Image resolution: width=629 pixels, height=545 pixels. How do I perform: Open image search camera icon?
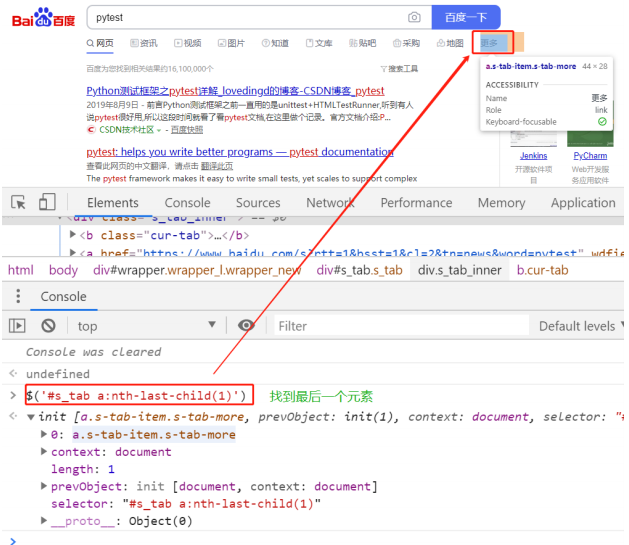(414, 17)
